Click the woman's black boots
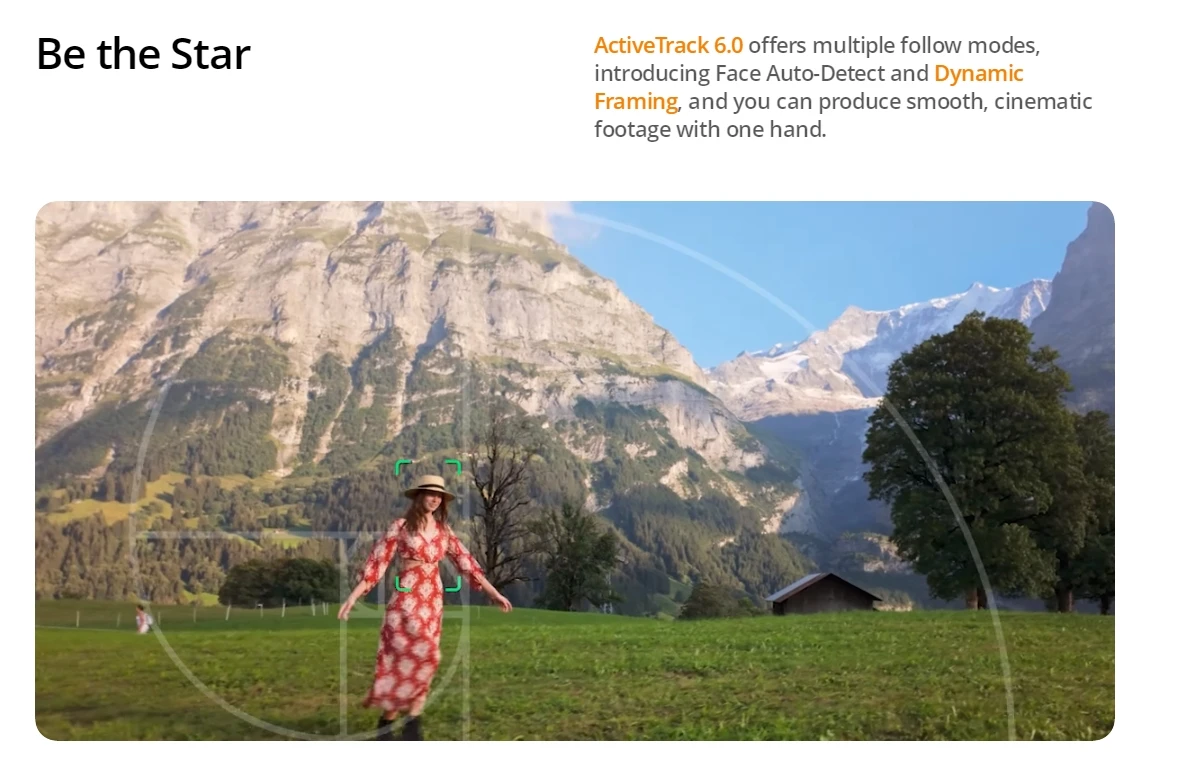This screenshot has width=1184, height=774. pyautogui.click(x=402, y=727)
